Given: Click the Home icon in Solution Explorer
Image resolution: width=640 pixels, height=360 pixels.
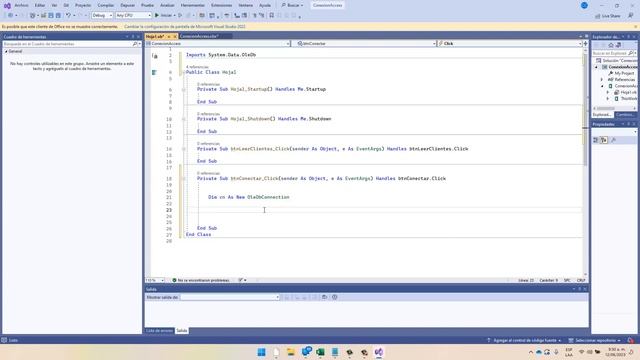Looking at the screenshot, I should [x=611, y=45].
